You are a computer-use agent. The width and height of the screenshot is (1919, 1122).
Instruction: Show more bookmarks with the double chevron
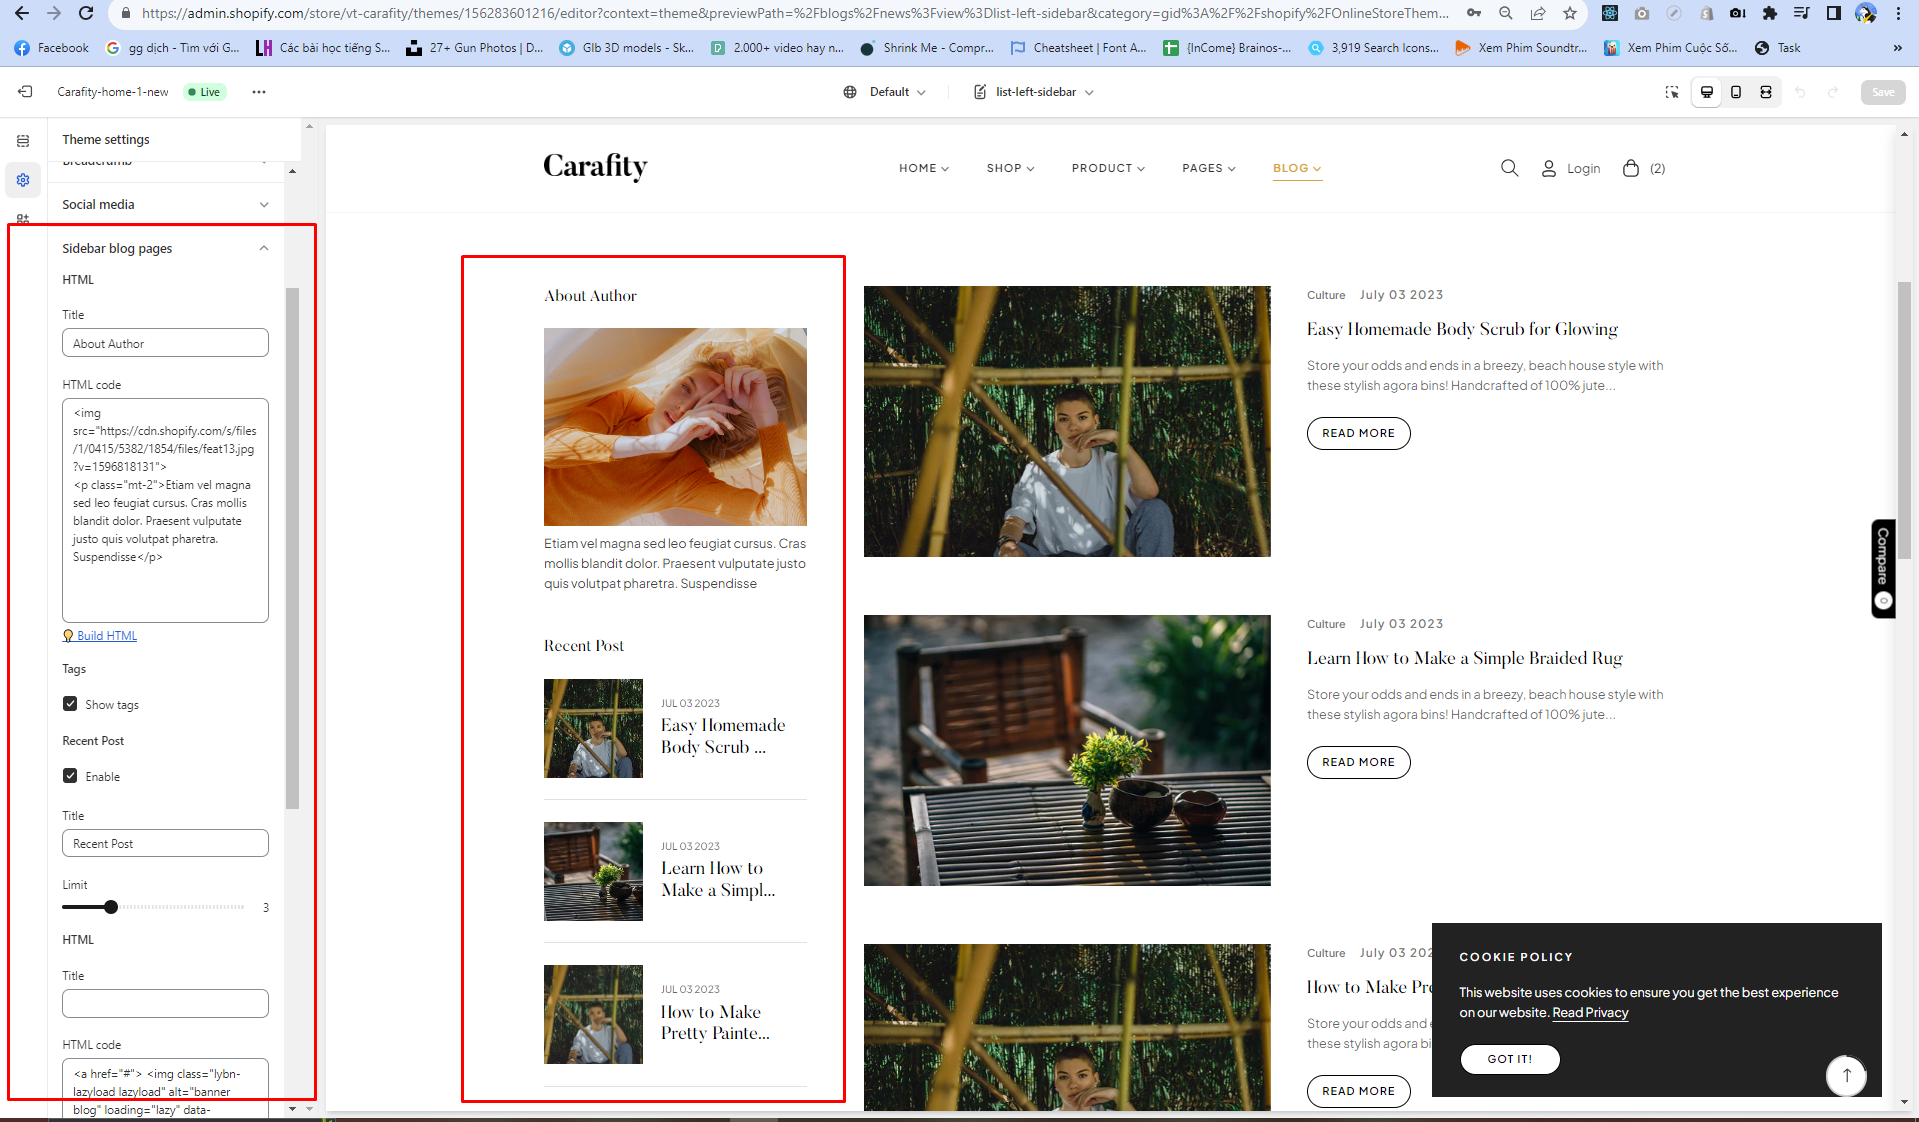(x=1897, y=48)
